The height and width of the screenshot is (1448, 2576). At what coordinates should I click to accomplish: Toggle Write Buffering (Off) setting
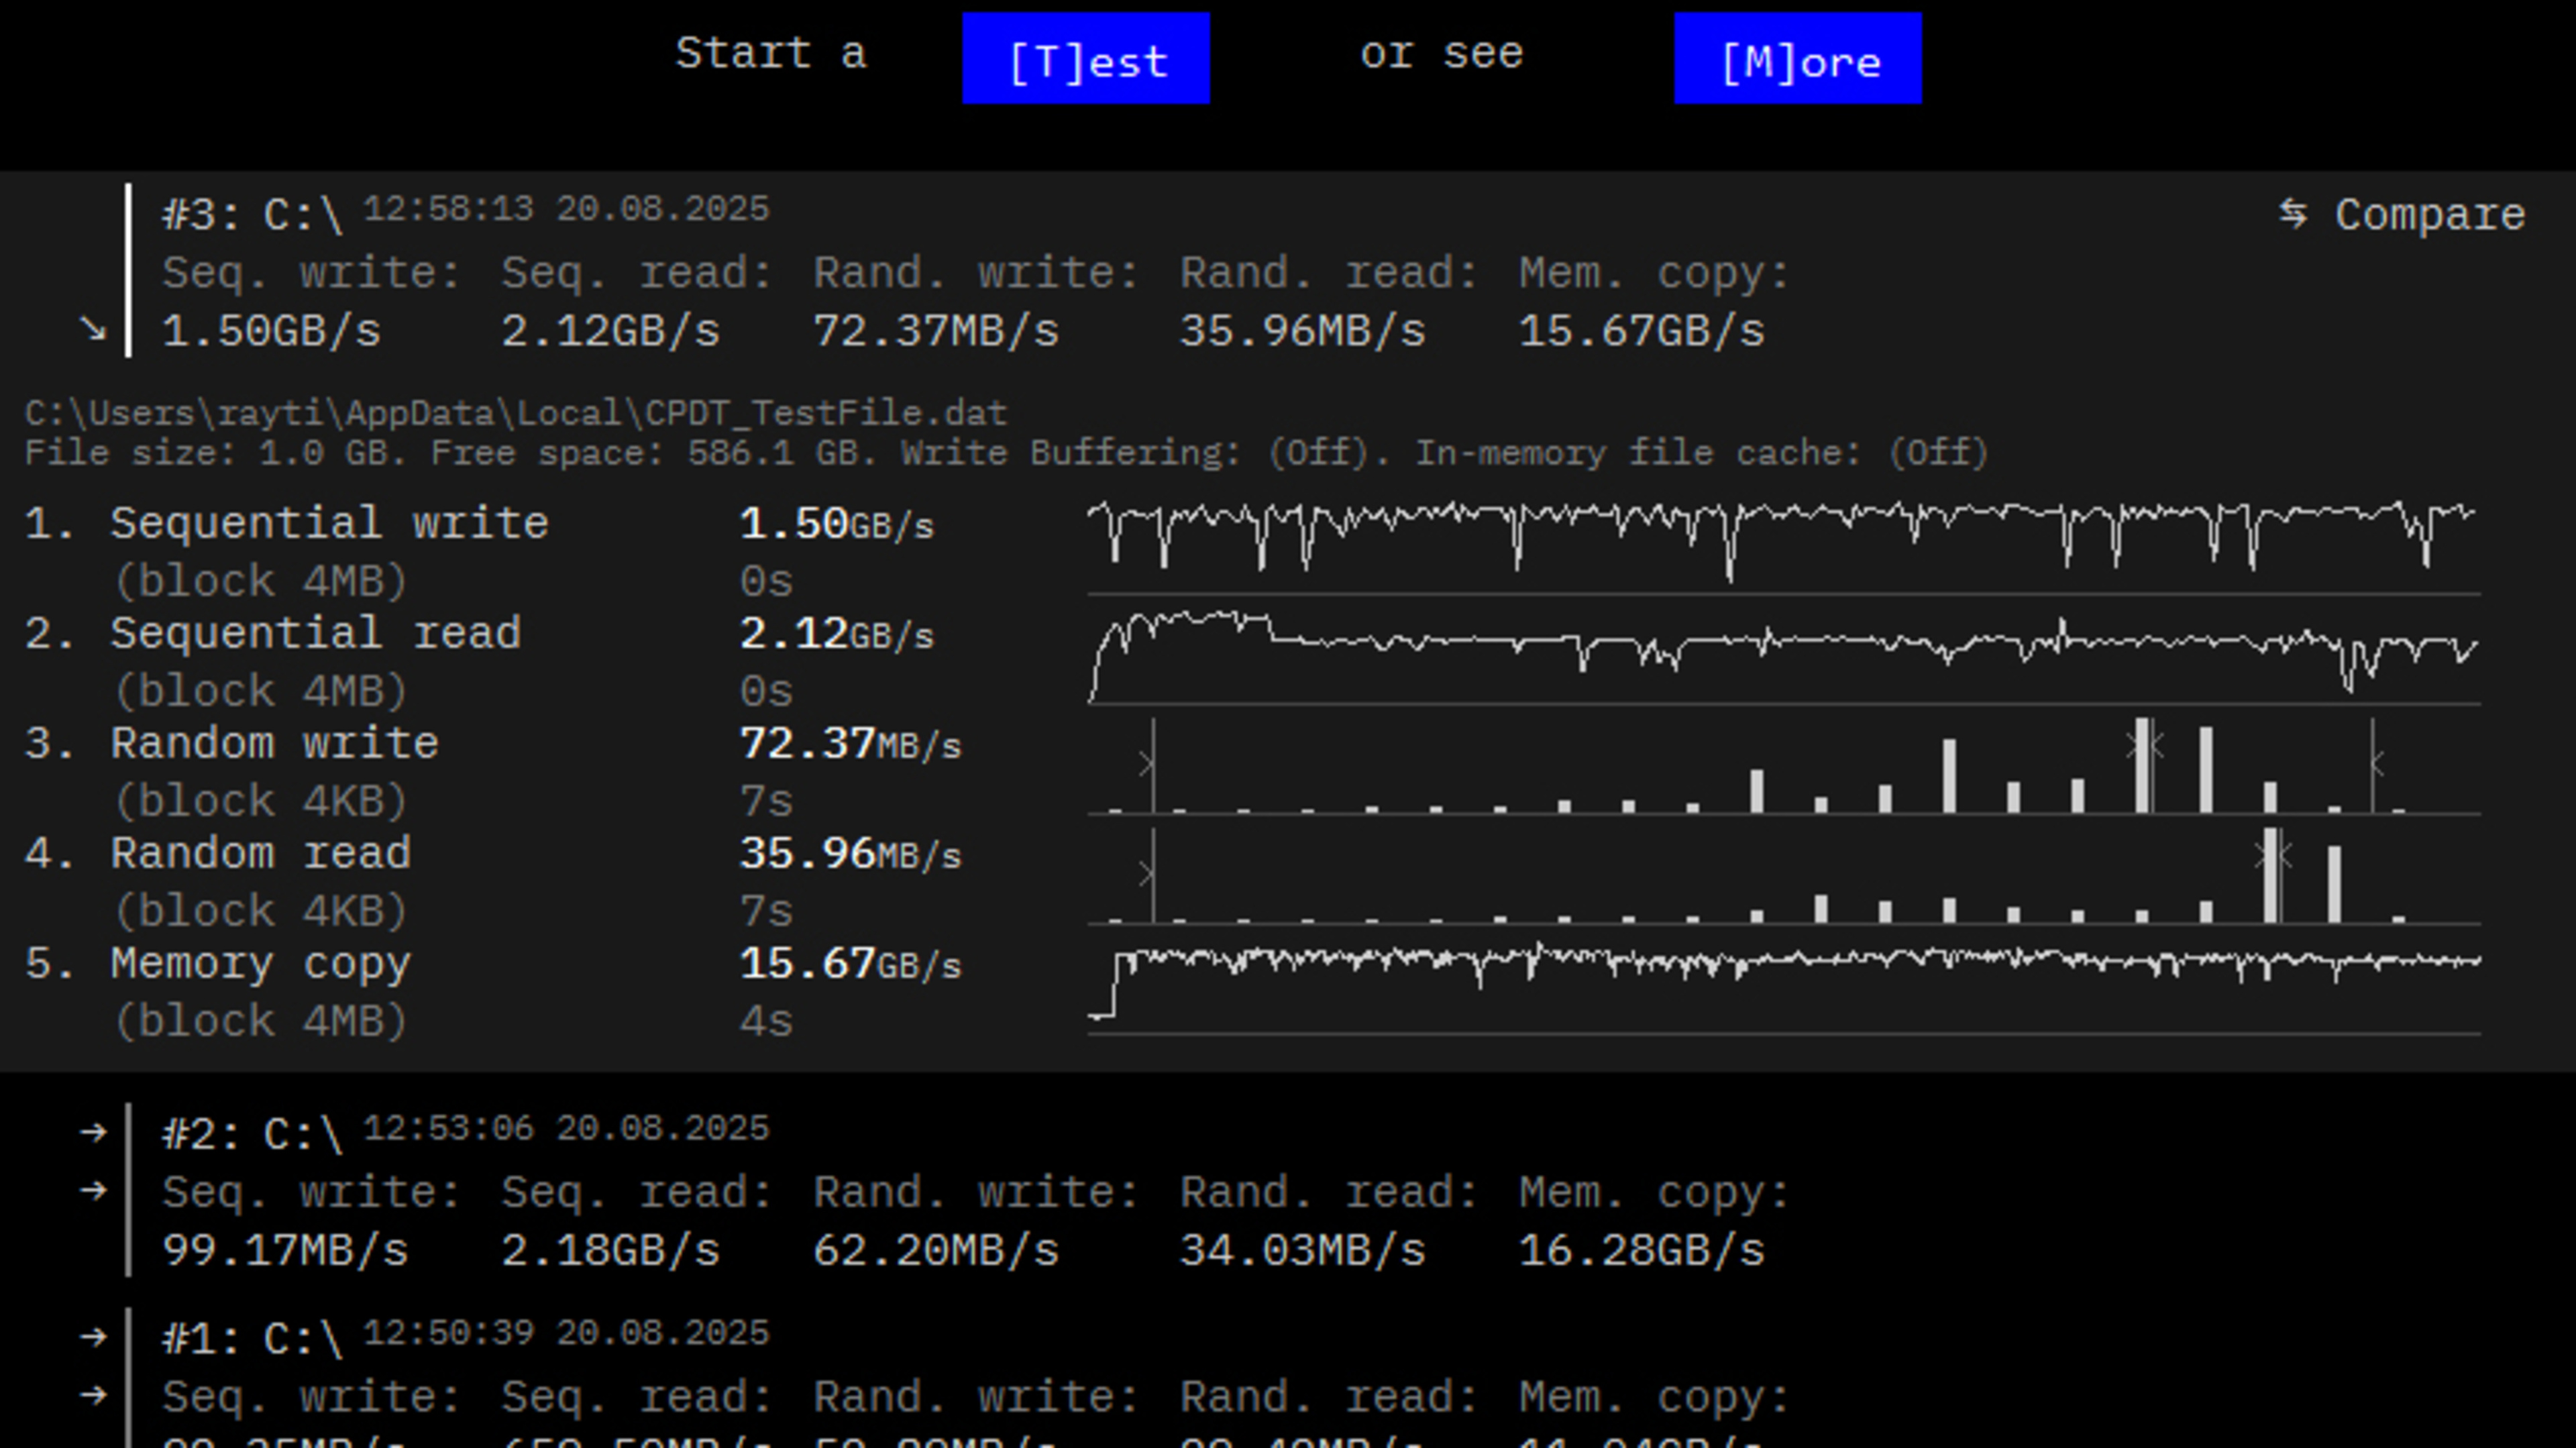(x=1317, y=453)
